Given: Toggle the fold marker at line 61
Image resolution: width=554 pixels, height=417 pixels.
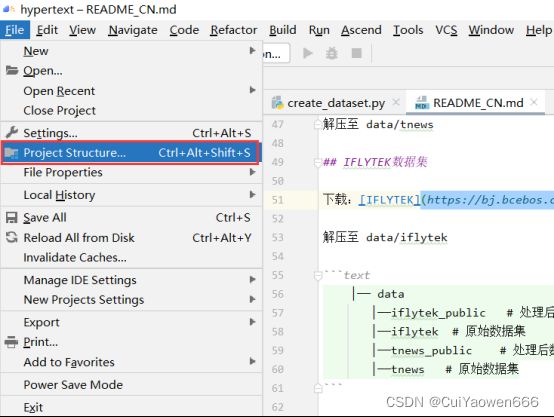Looking at the screenshot, I should [318, 388].
